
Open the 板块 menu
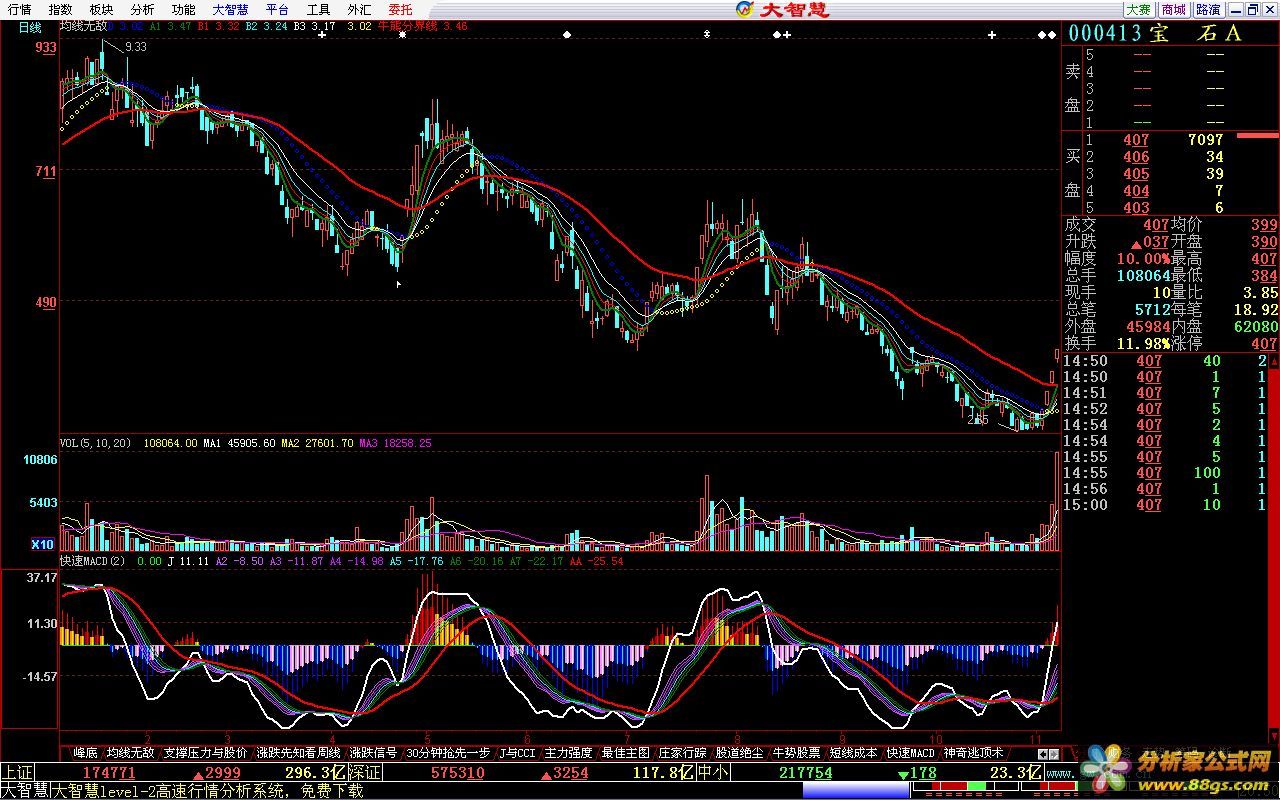coord(101,9)
